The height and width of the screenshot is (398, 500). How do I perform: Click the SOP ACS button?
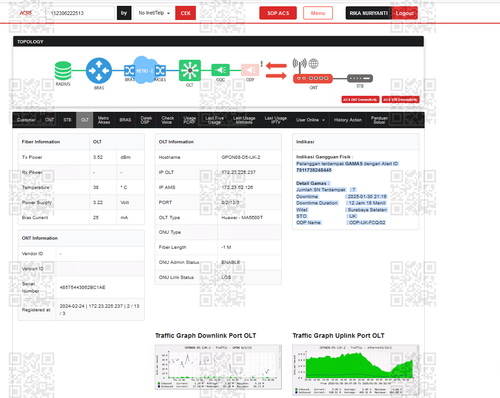(278, 13)
